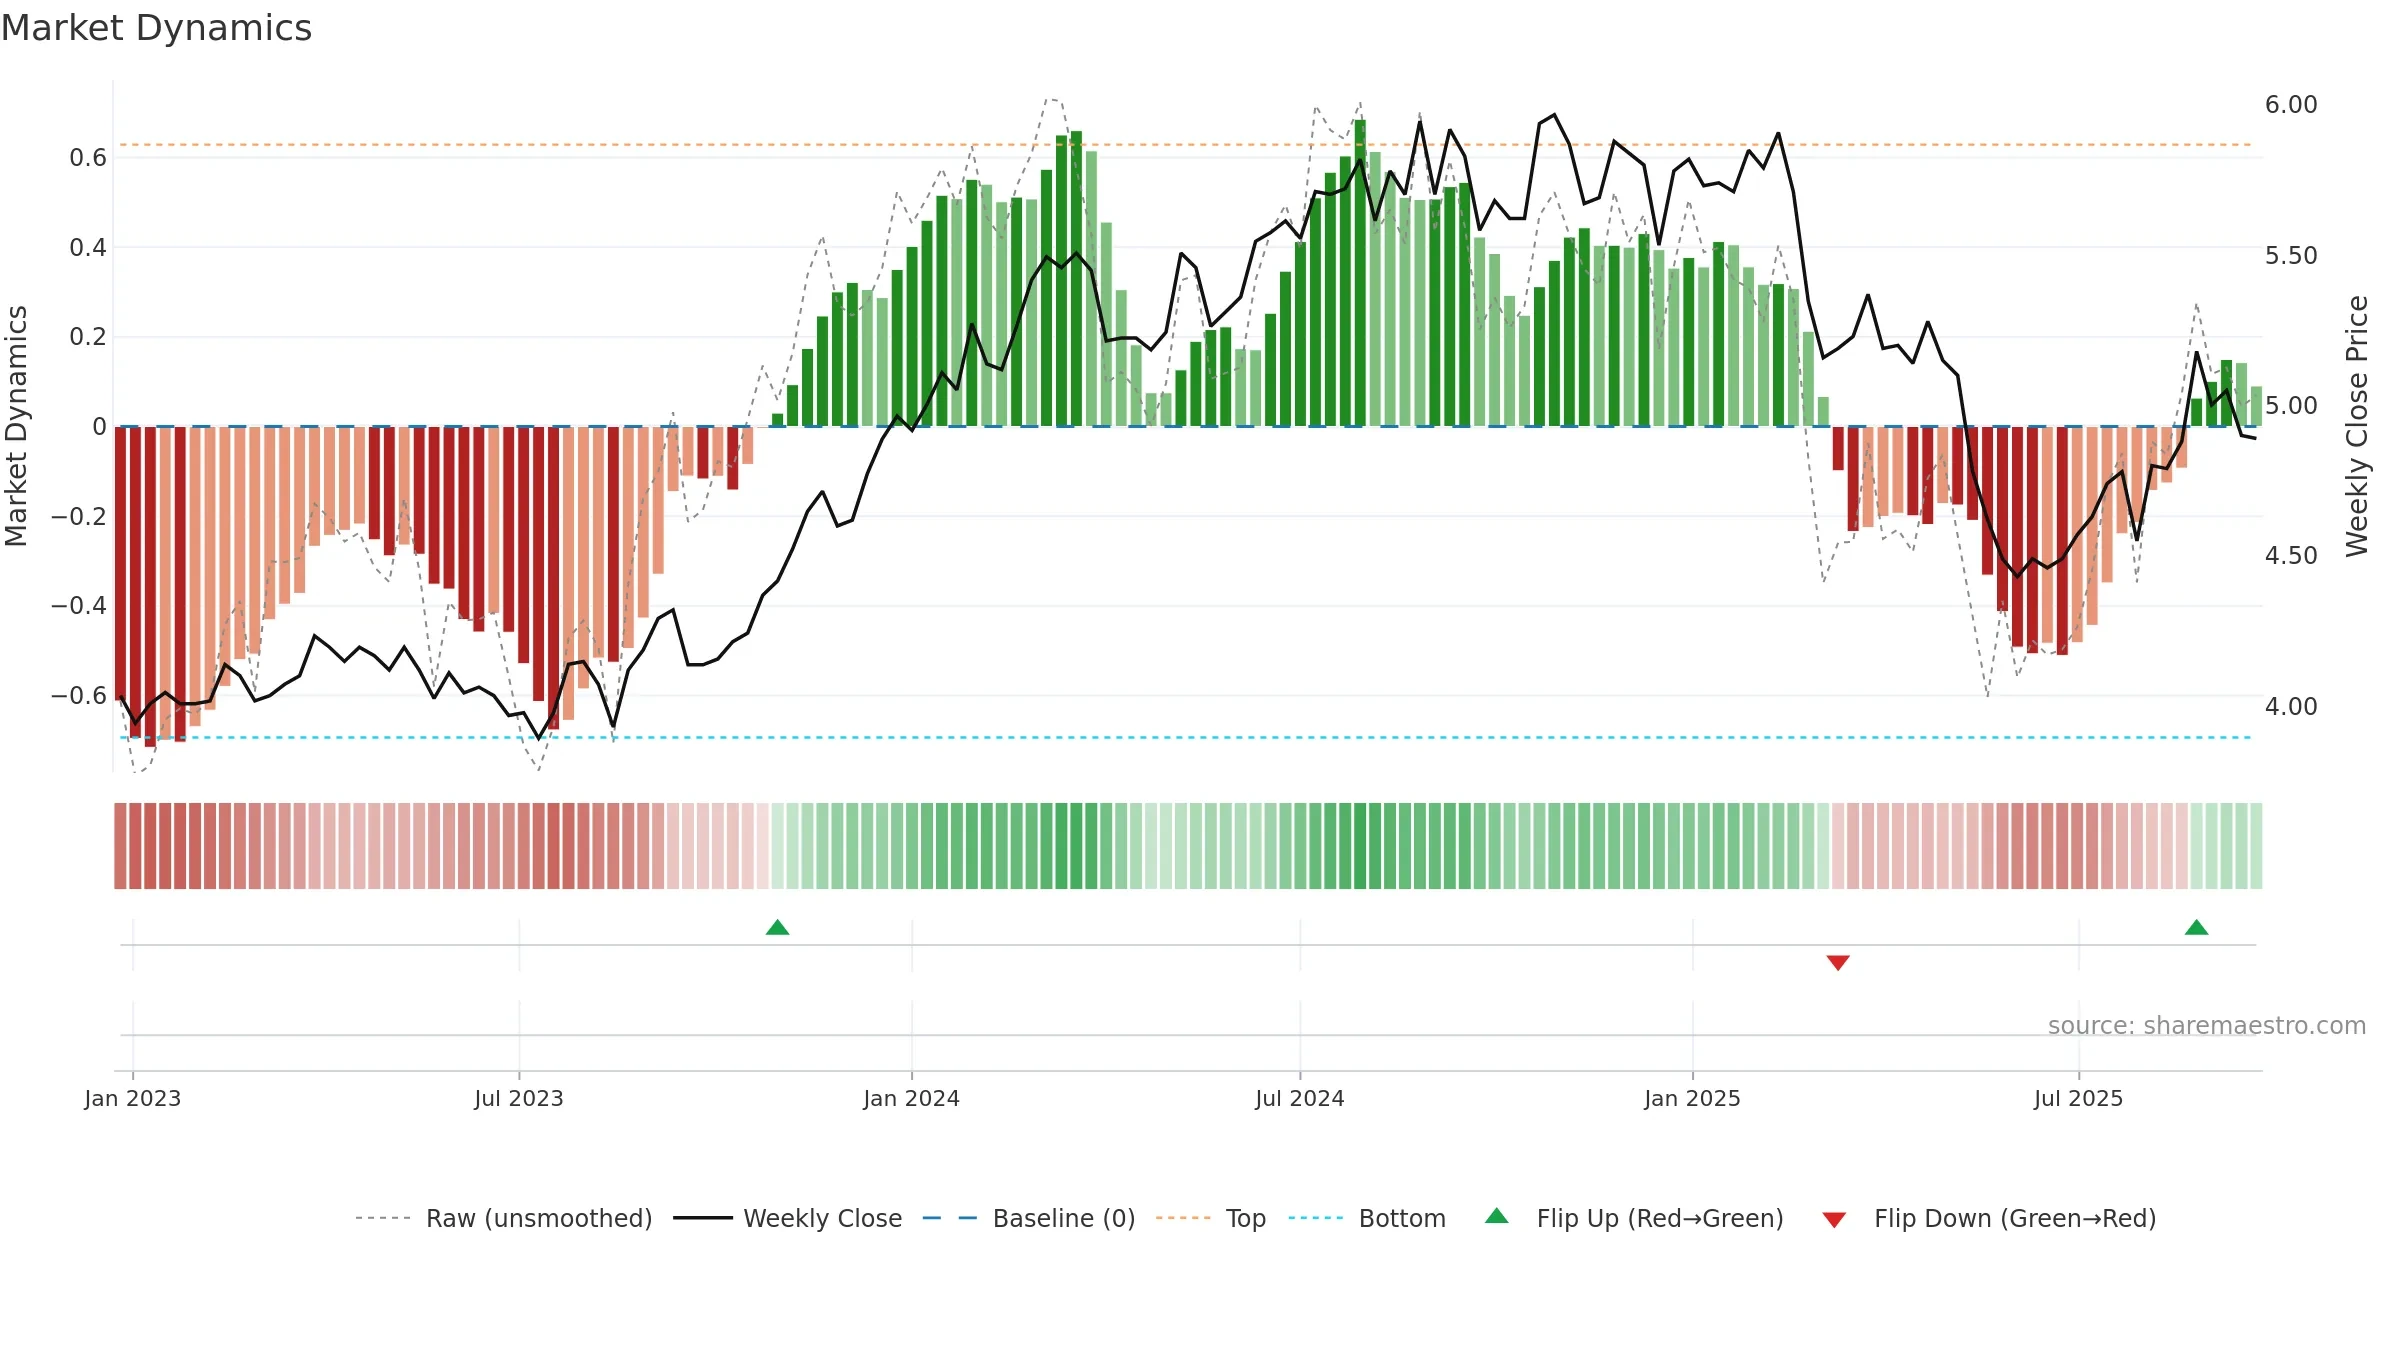Click the 0.4 left axis tick label
2400x1350 pixels.
[x=88, y=247]
